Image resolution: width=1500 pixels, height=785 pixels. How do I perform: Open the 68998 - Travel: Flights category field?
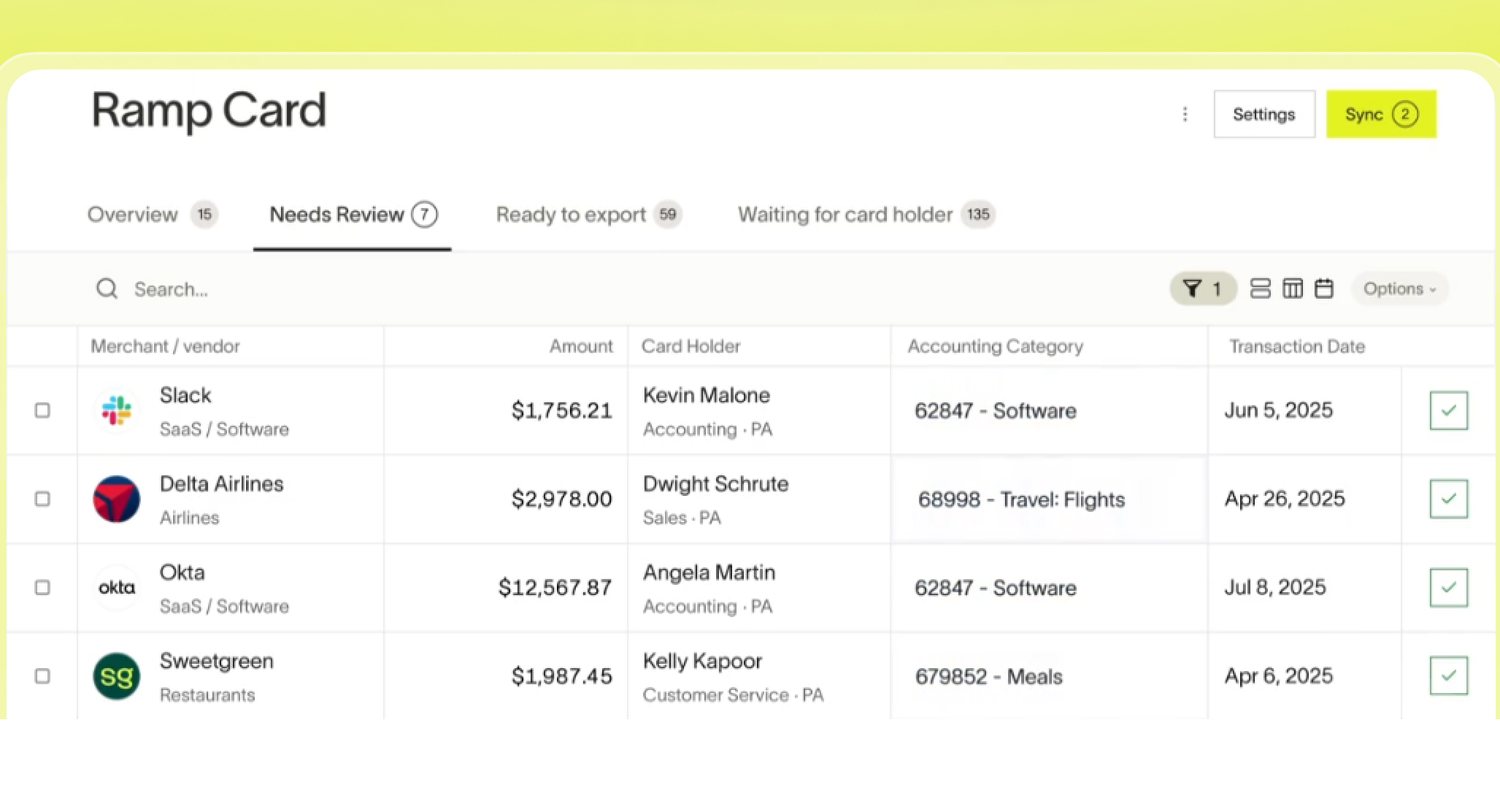click(x=1049, y=499)
